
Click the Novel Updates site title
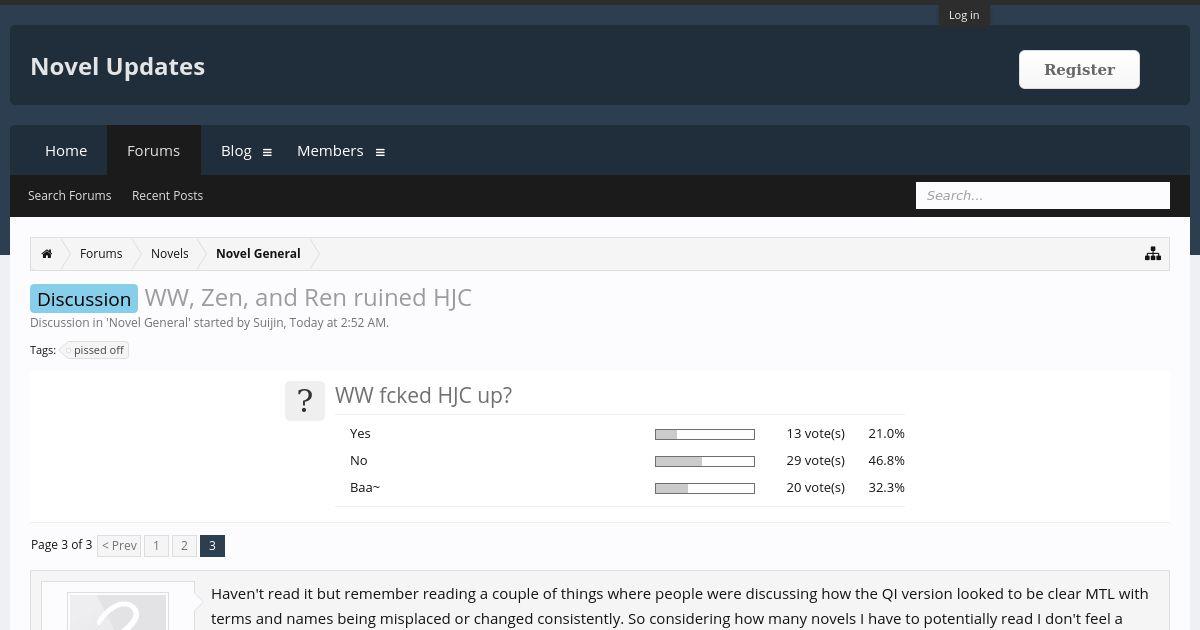118,66
